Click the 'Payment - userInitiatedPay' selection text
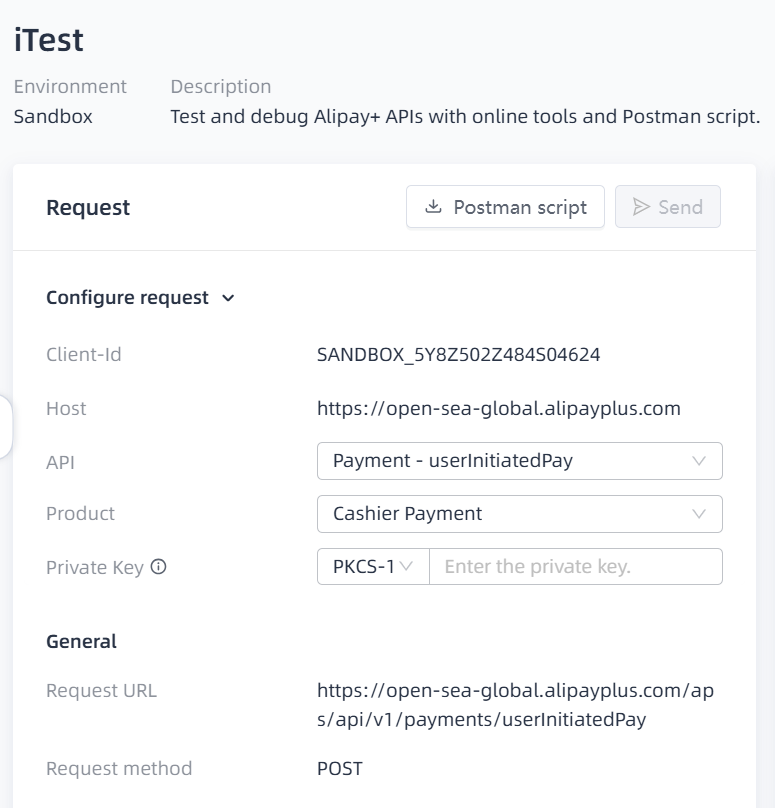 click(453, 461)
